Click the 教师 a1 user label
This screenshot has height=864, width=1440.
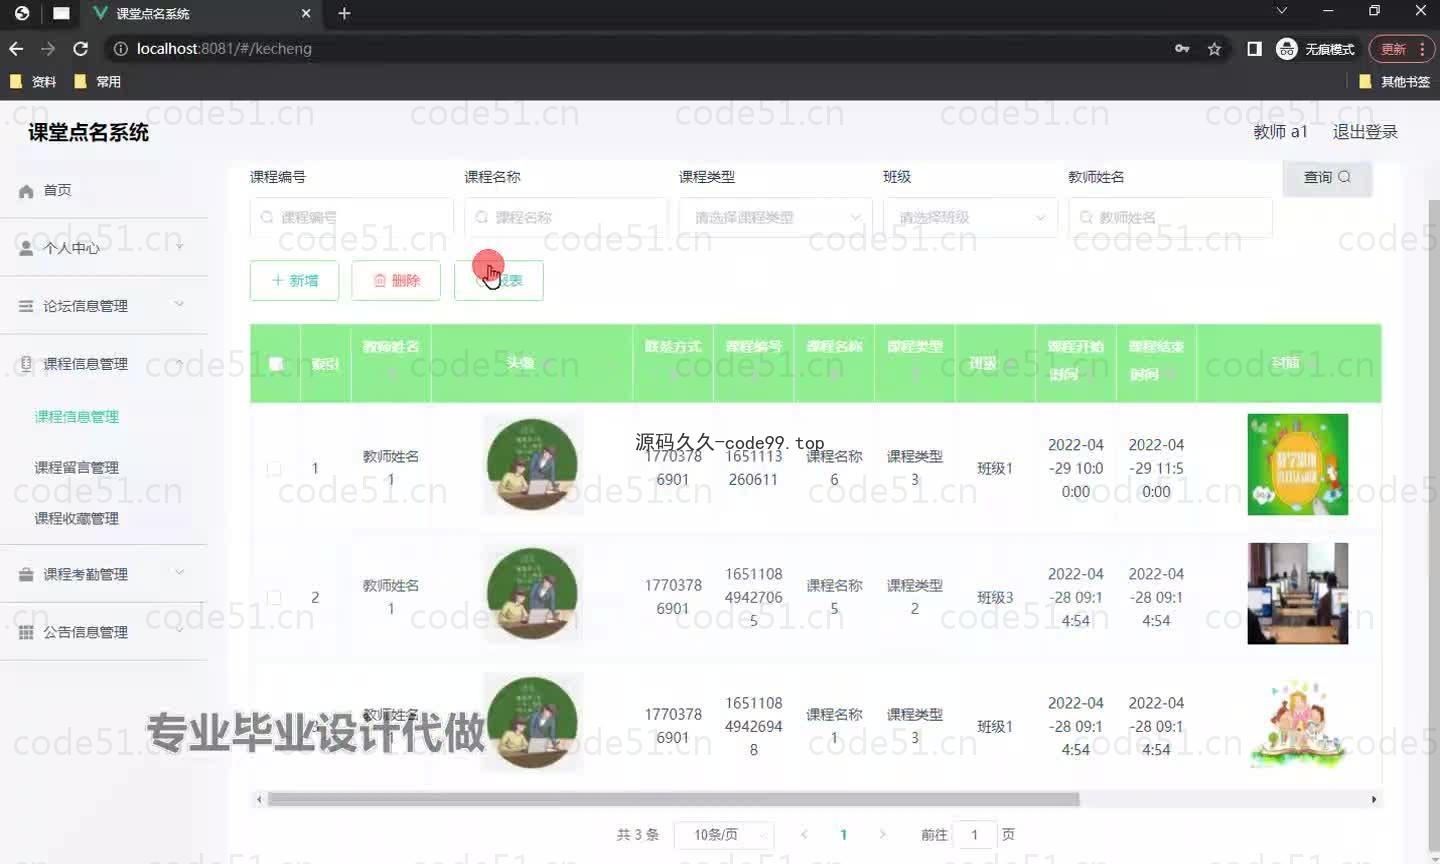[x=1280, y=132]
